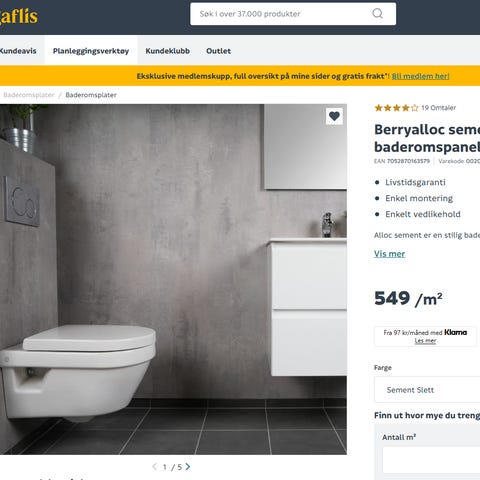
Task: Open the Outlet menu item
Action: click(218, 51)
